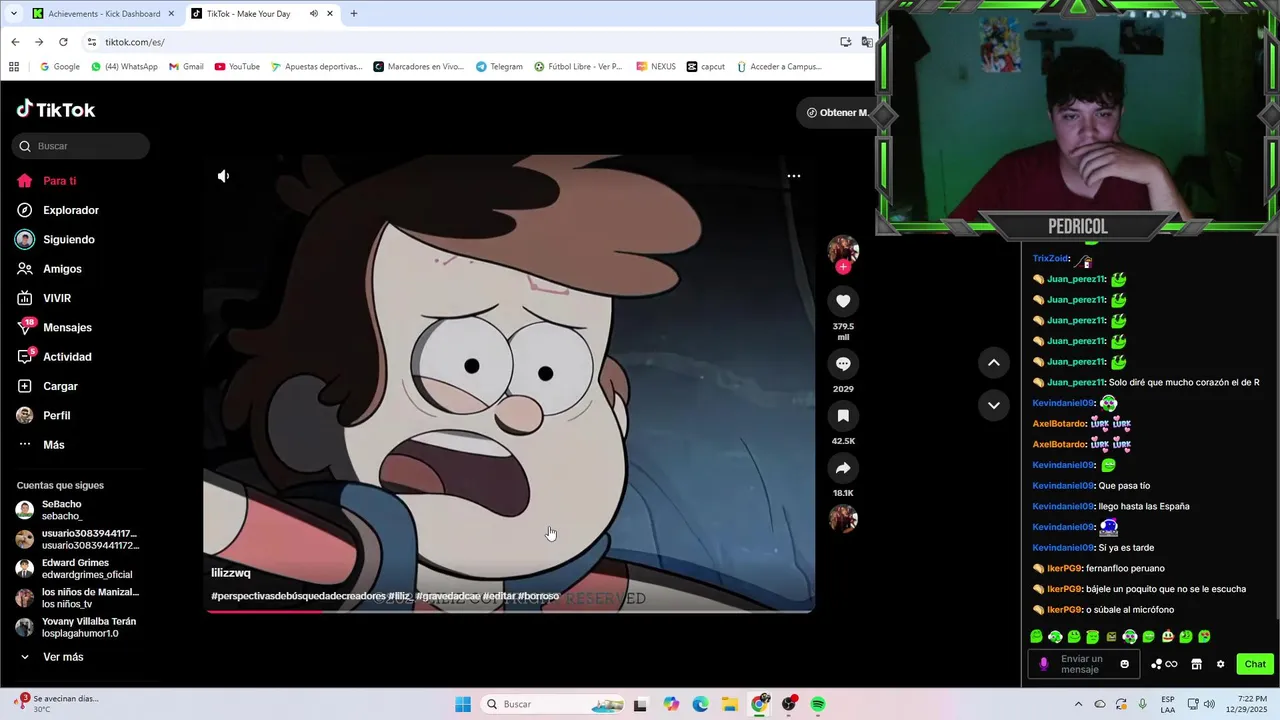Open the tab search dropdown arrow
Screen dimensions: 1280x720
point(13,14)
